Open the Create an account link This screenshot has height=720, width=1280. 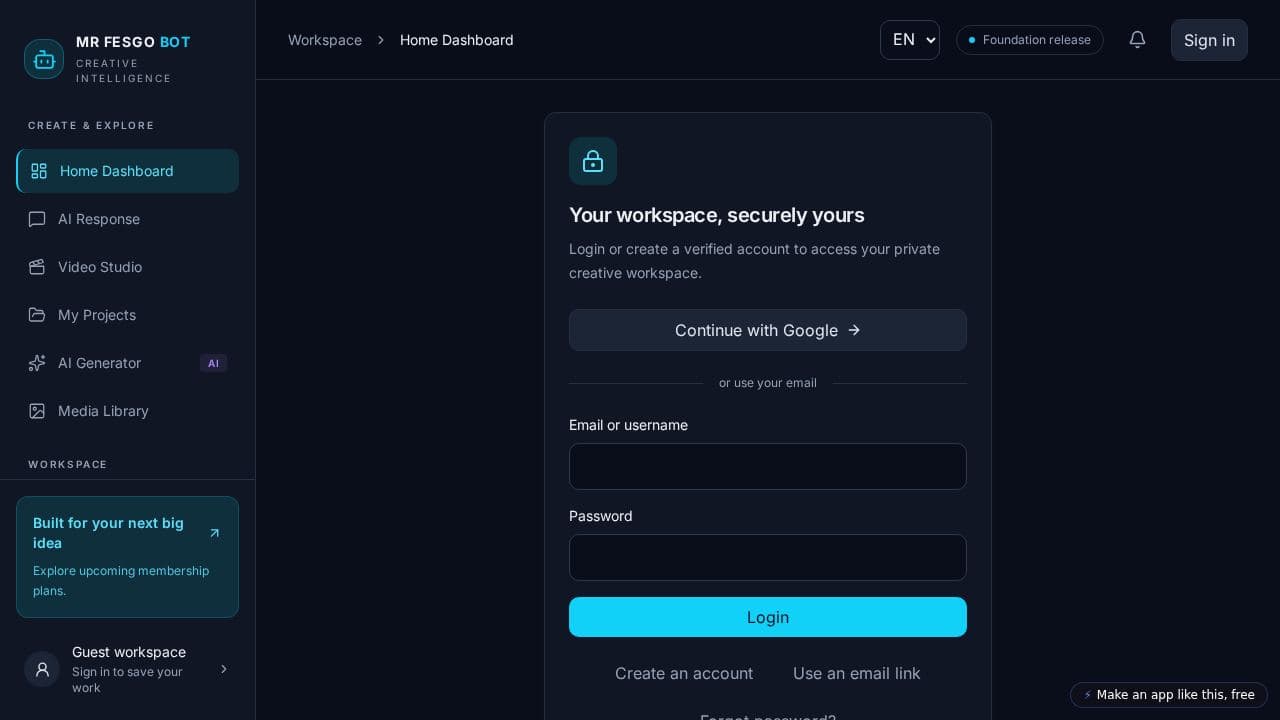pos(684,673)
